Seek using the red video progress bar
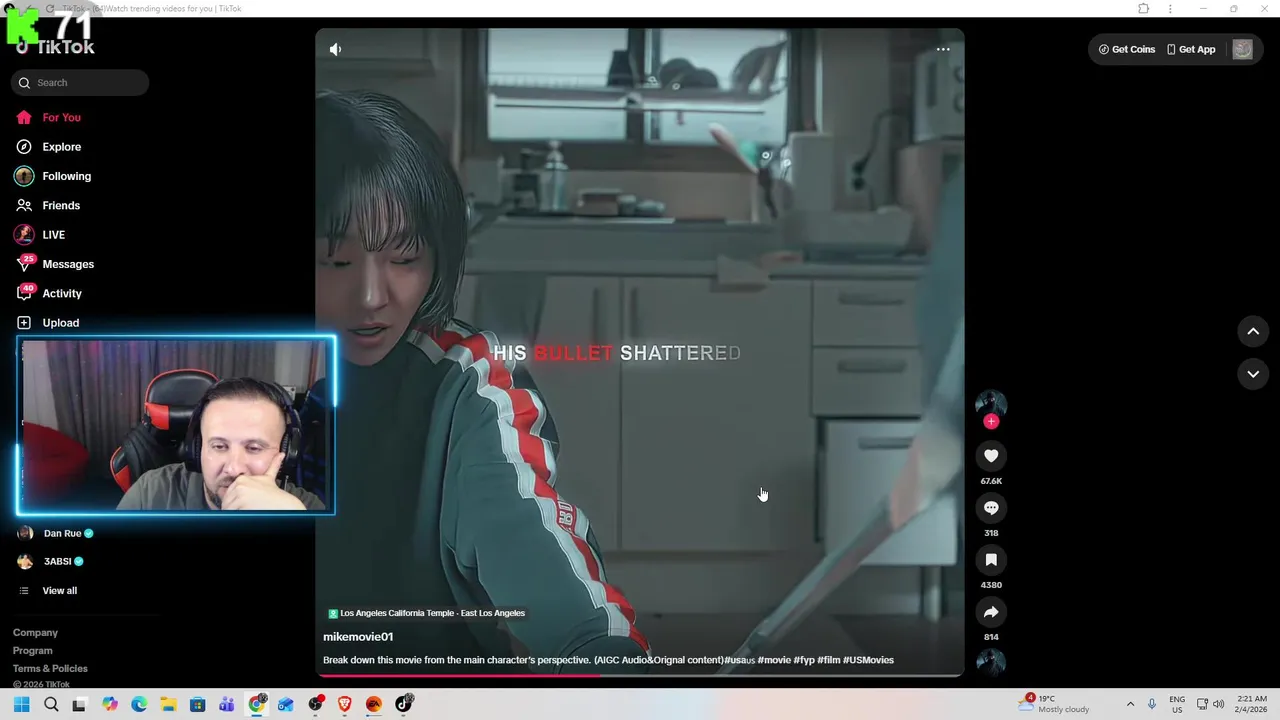Screen dimensions: 1280x720 point(640,676)
